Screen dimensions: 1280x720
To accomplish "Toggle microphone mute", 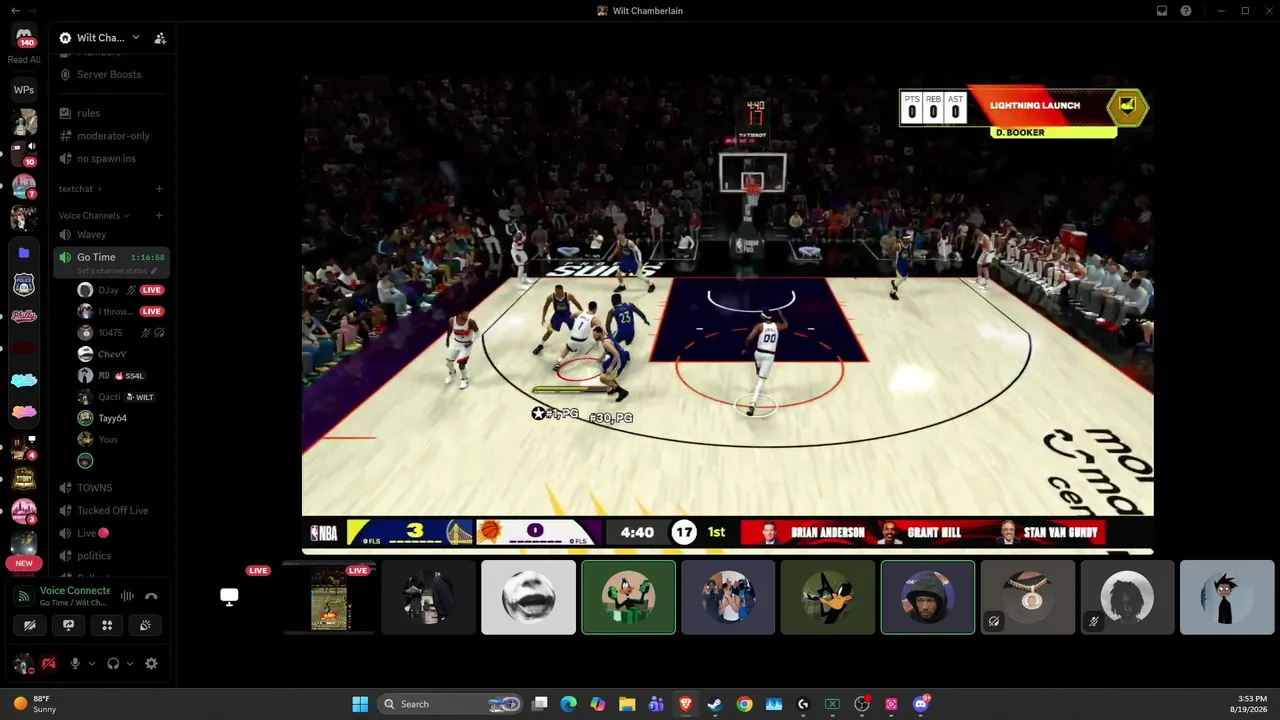I will 74,664.
